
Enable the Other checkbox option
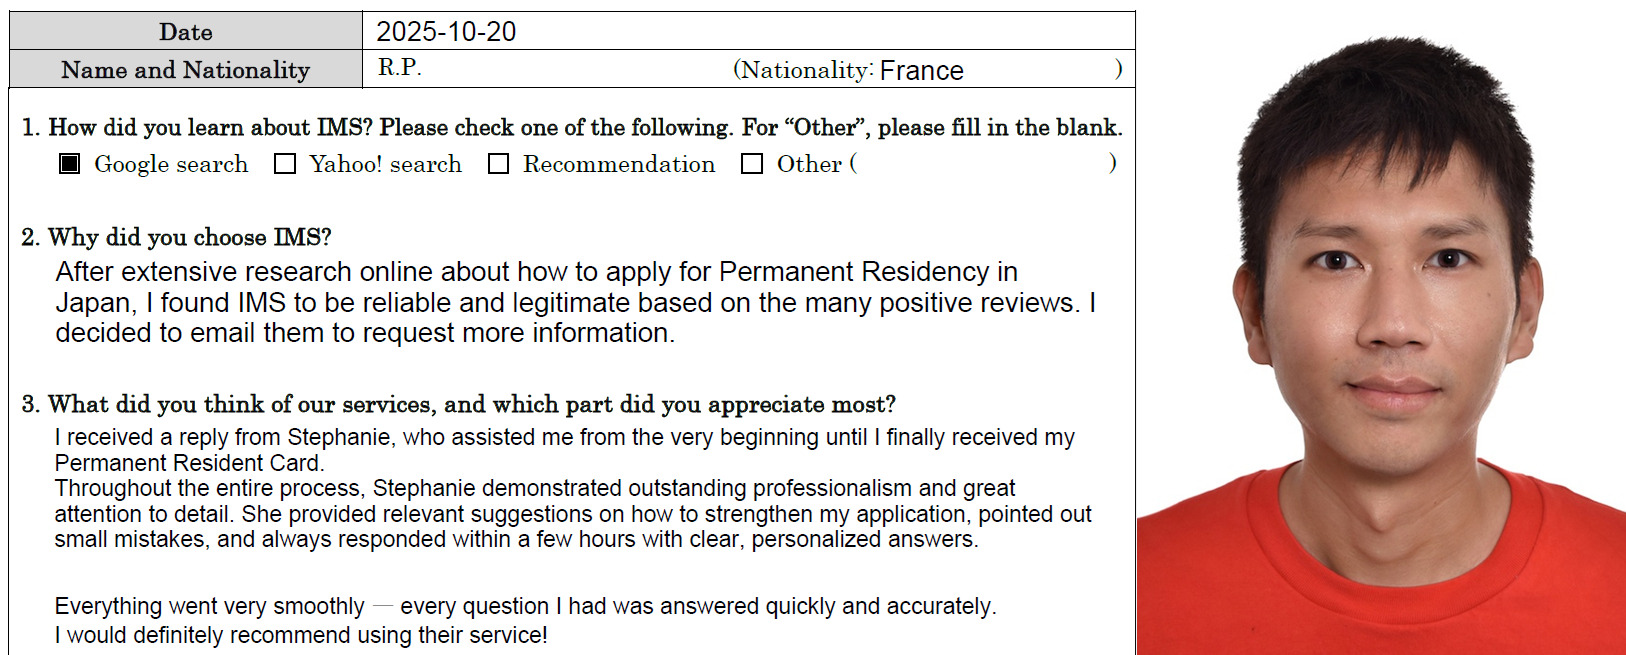pyautogui.click(x=752, y=164)
